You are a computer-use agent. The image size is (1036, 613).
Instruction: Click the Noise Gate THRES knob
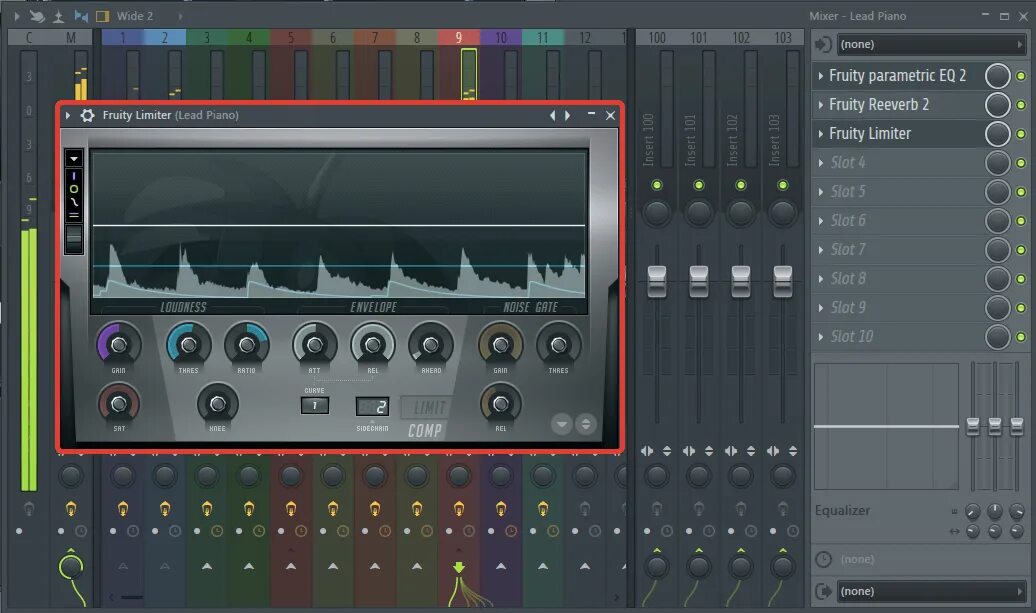(558, 344)
